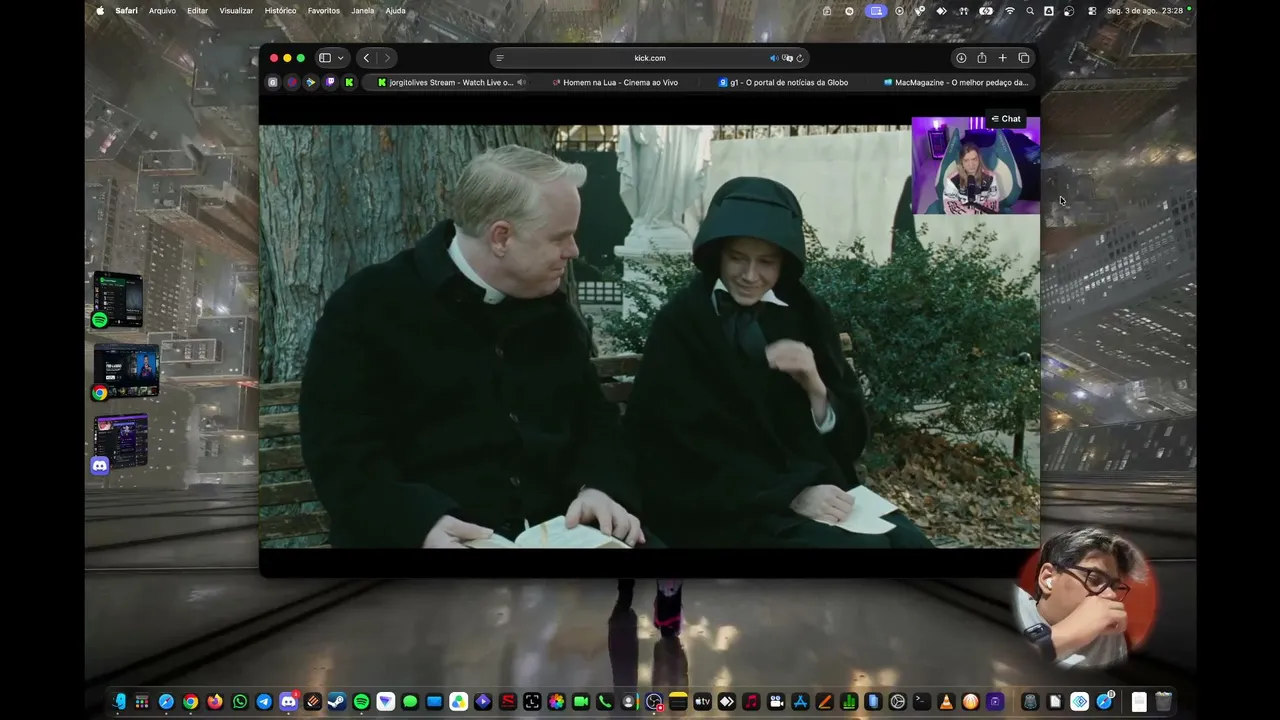The image size is (1280, 720).
Task: Open Telegram from the dock
Action: (264, 702)
